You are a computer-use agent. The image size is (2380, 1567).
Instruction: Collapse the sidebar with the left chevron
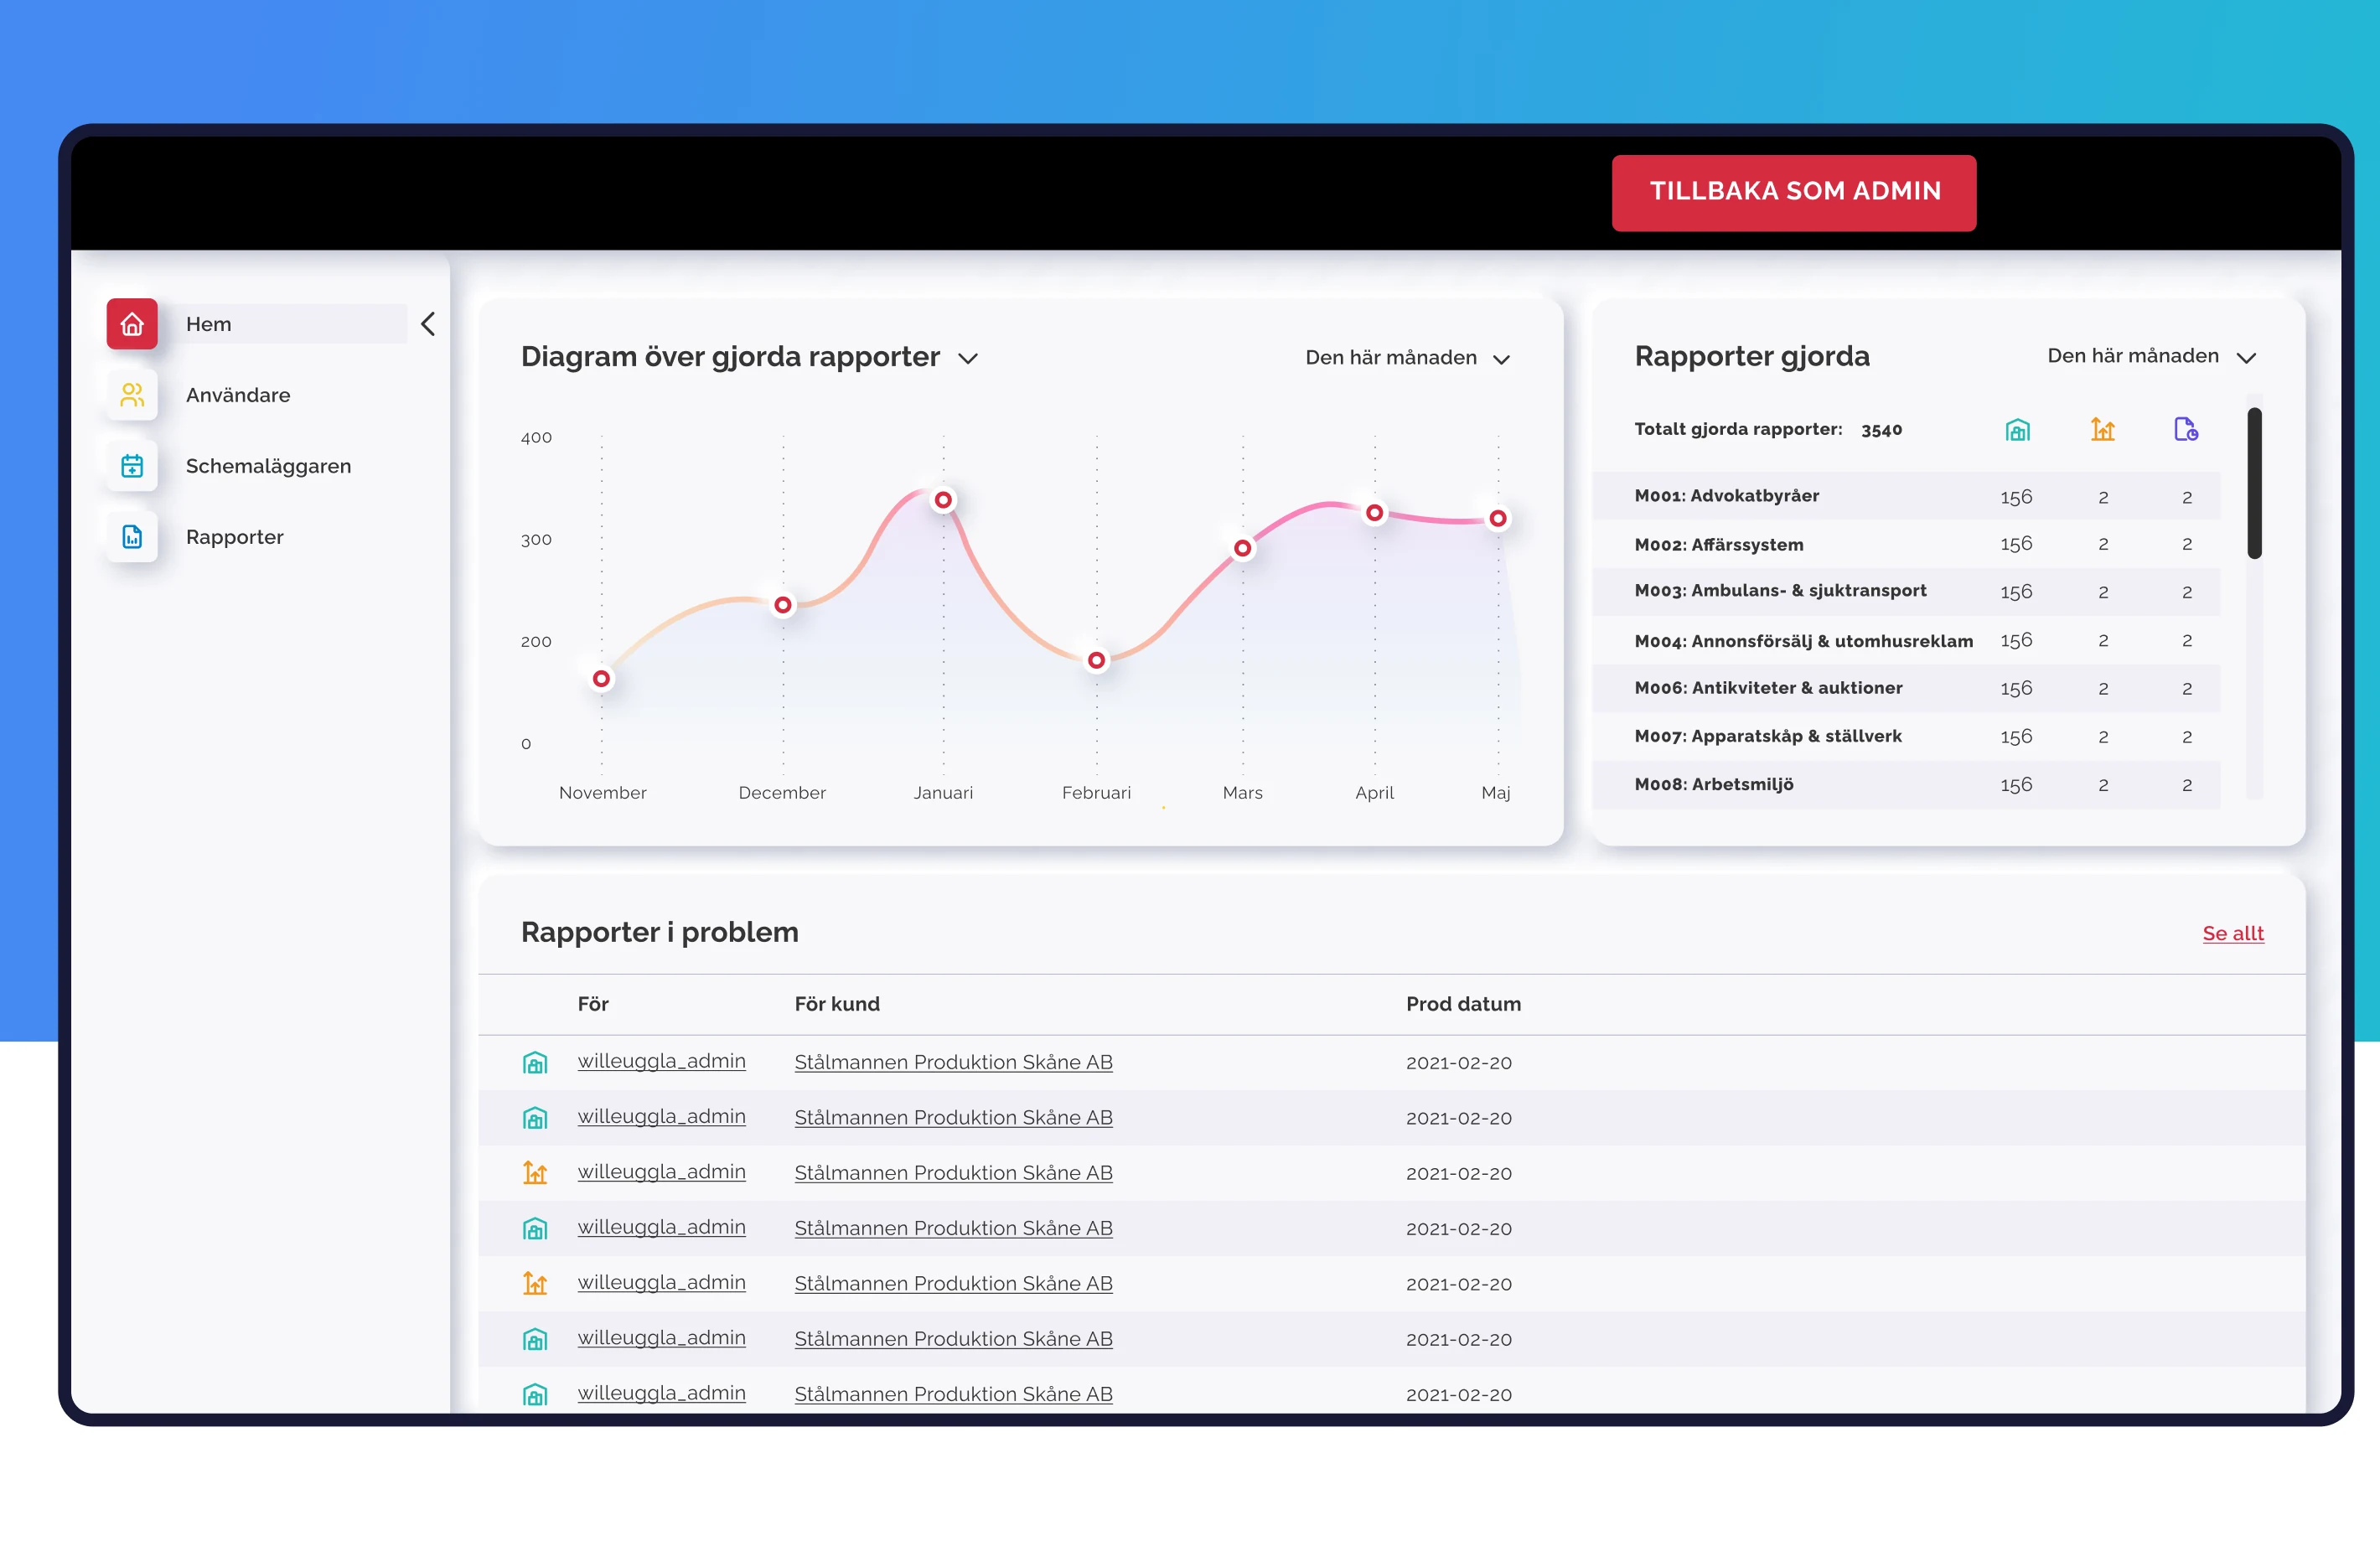(428, 324)
